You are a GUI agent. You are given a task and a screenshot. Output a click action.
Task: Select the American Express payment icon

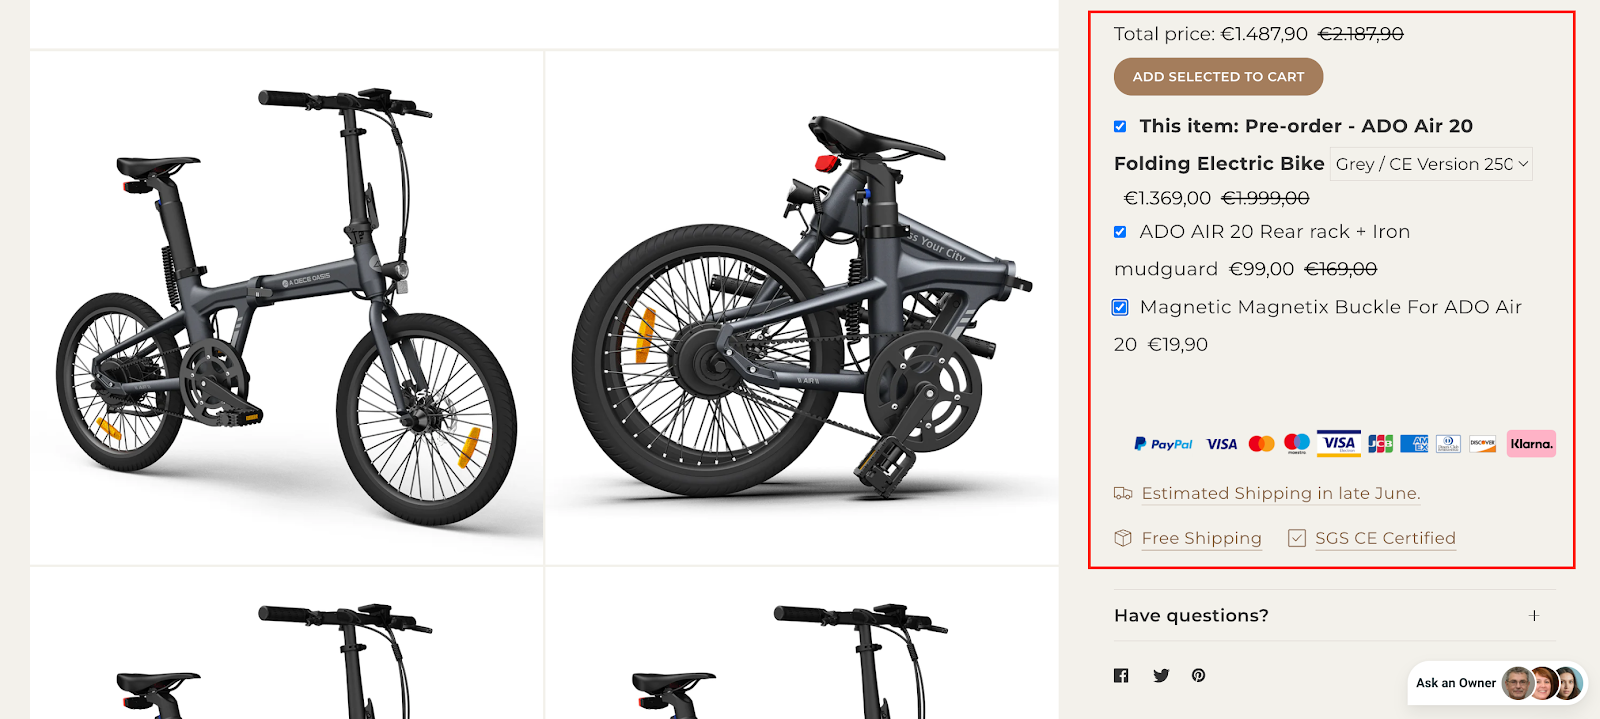(1415, 443)
